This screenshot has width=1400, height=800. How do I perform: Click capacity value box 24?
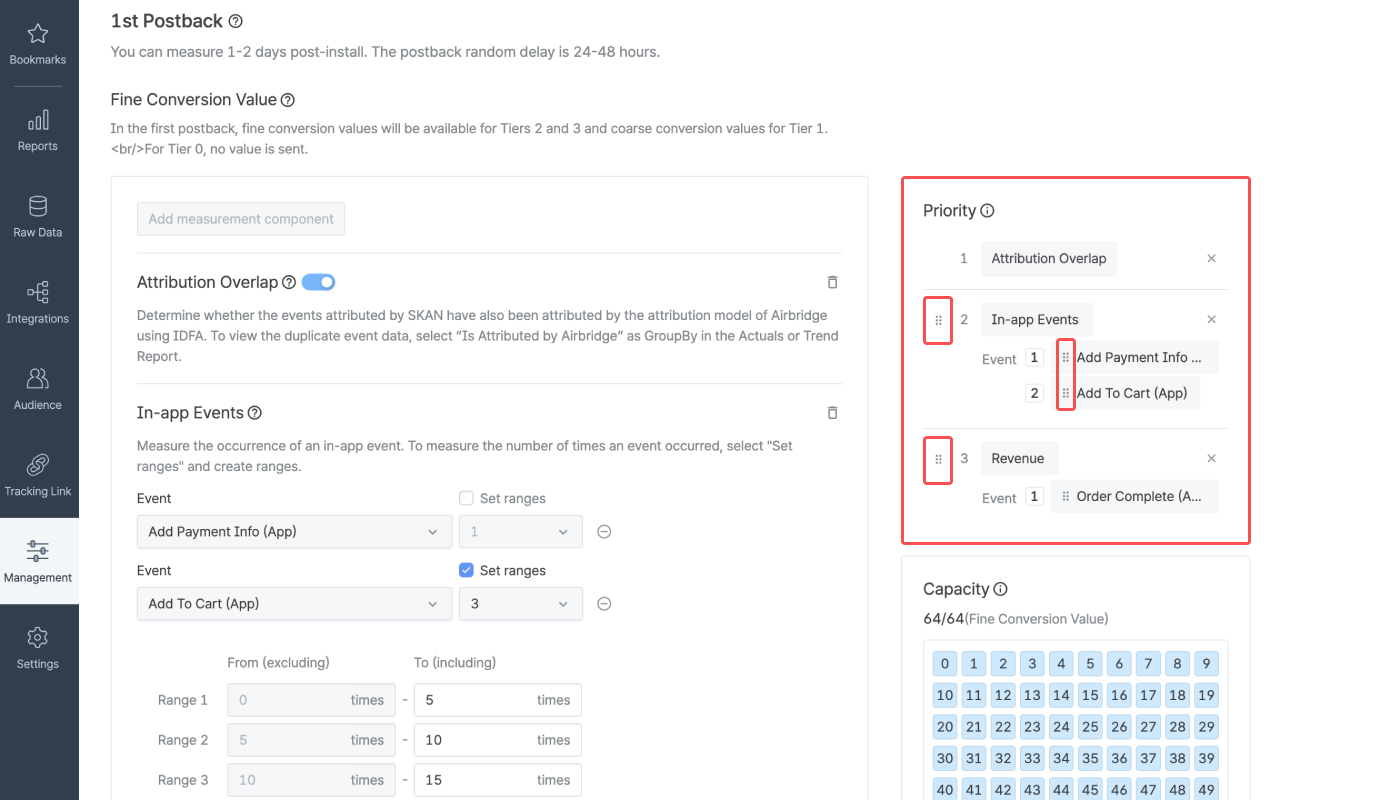[x=1061, y=728]
